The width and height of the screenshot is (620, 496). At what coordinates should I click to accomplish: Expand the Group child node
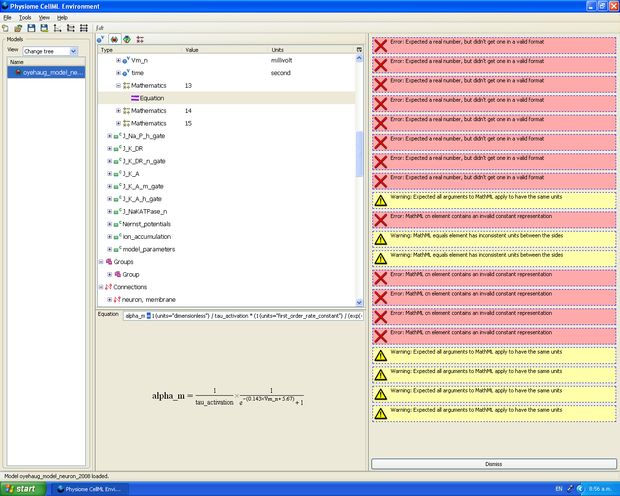coord(110,275)
